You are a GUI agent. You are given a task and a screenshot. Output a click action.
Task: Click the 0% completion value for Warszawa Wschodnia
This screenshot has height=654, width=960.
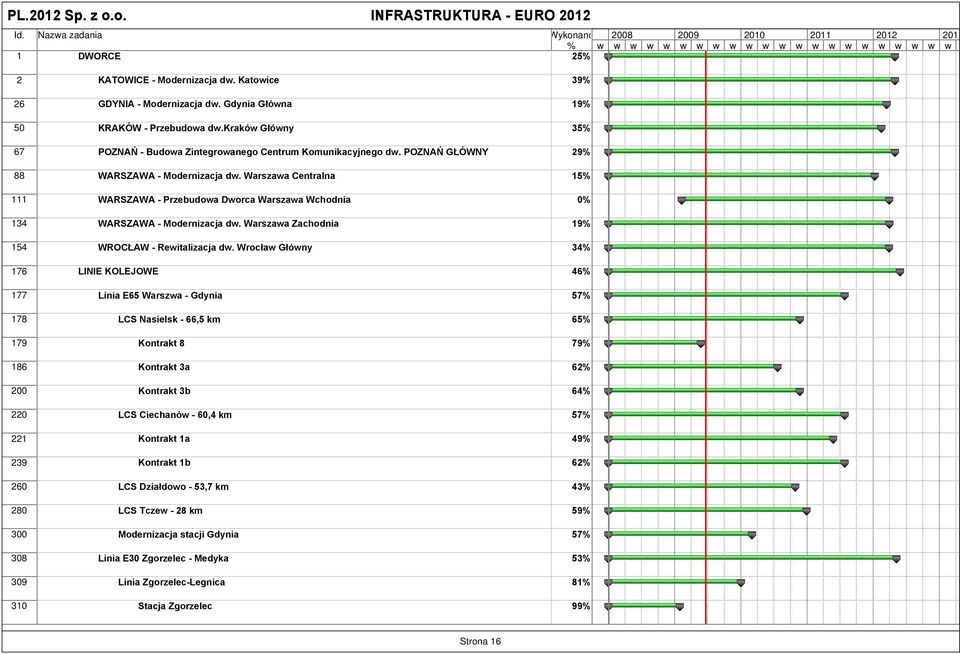coord(583,200)
